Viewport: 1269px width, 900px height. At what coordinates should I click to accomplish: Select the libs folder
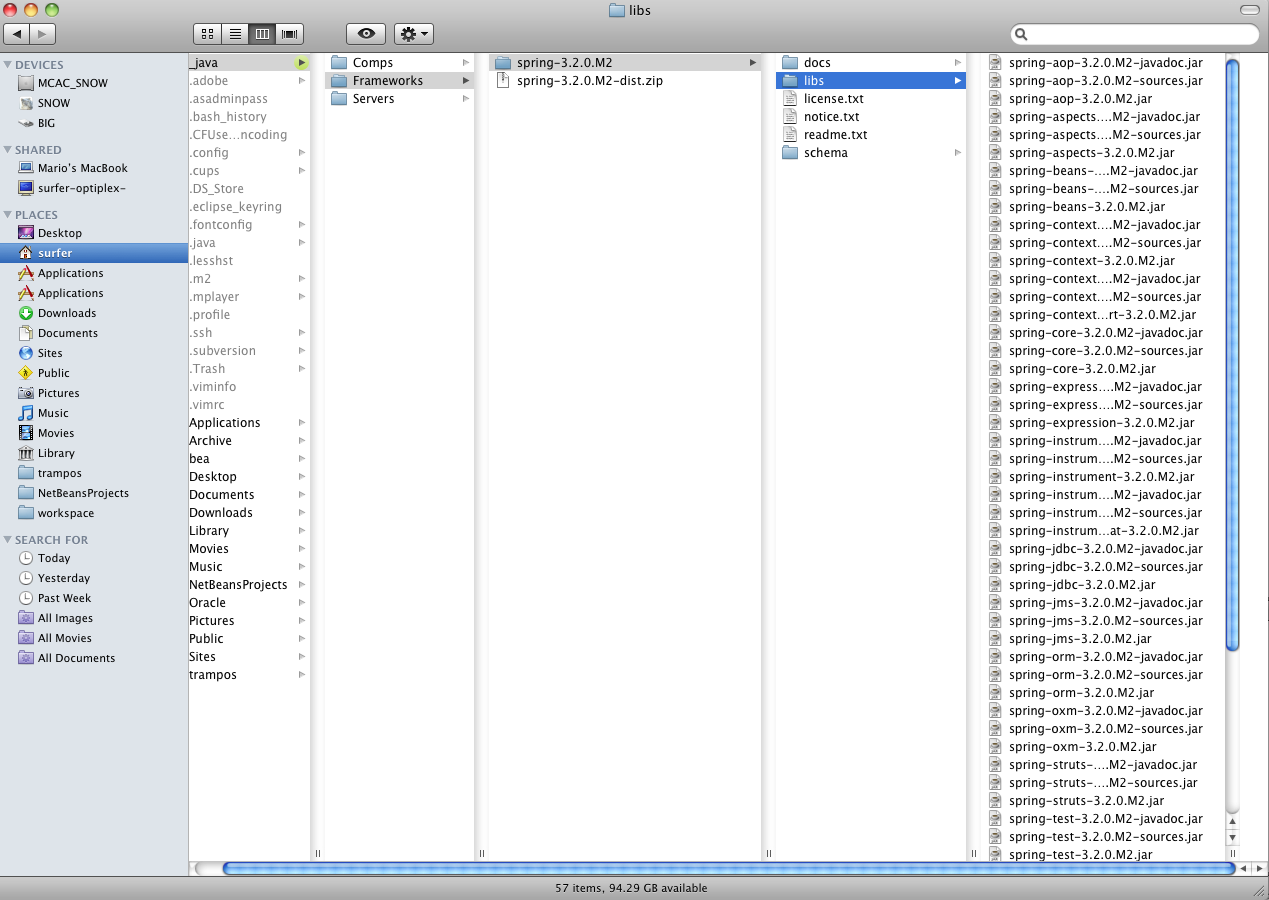click(871, 81)
